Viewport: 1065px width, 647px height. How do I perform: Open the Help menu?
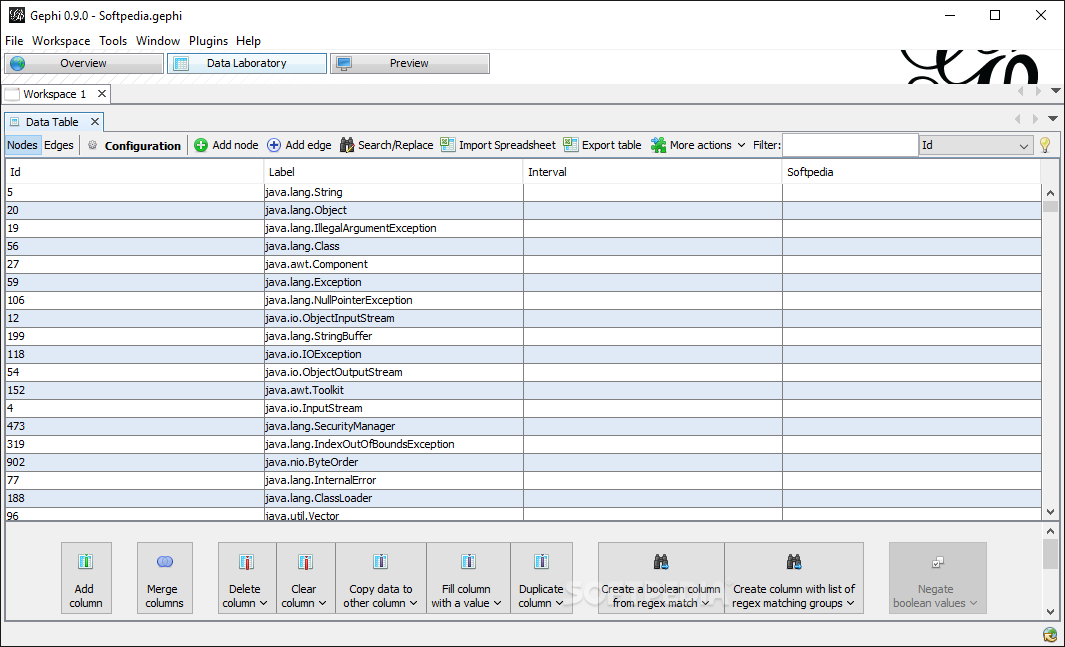pos(249,41)
